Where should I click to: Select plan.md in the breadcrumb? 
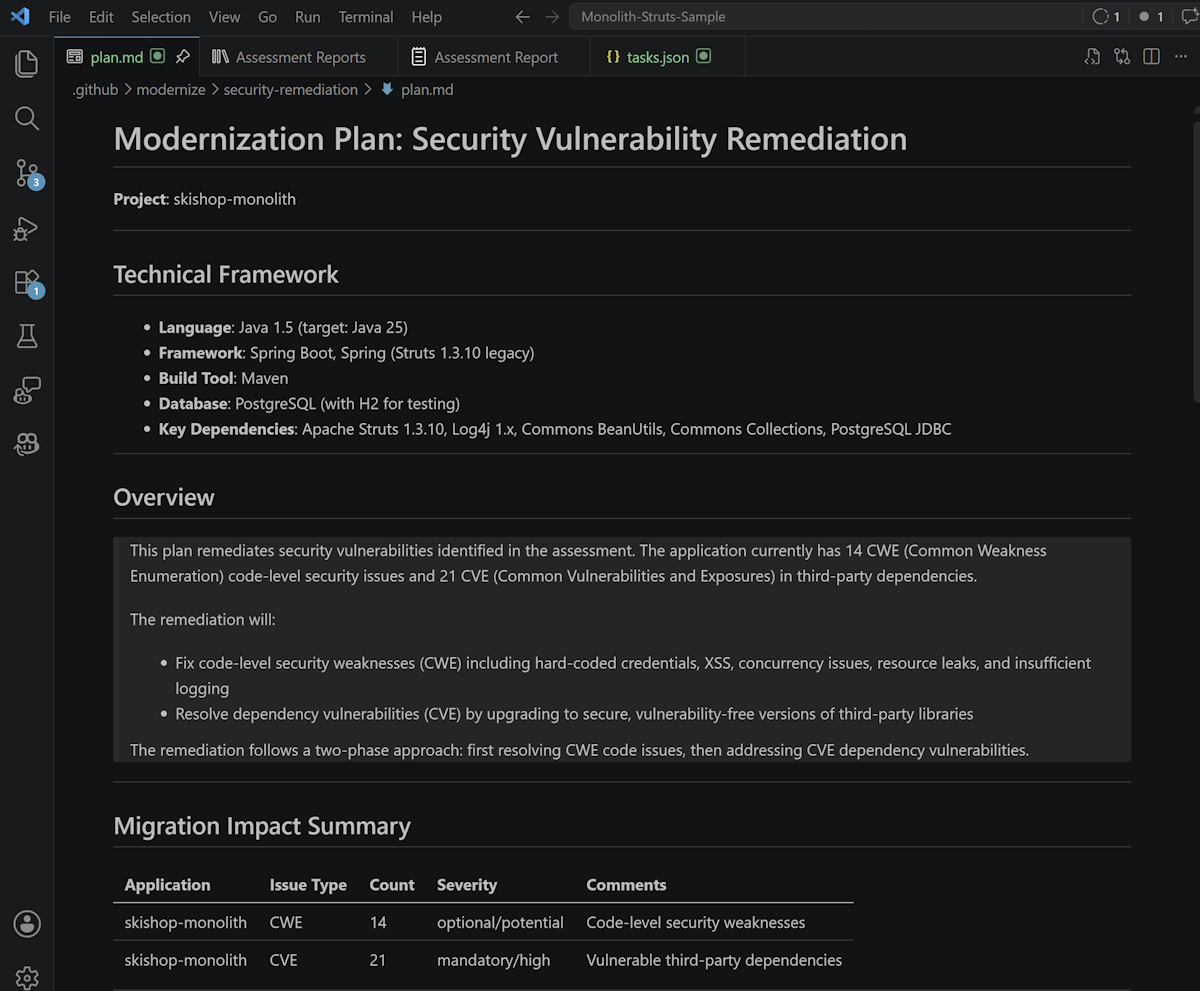click(427, 90)
